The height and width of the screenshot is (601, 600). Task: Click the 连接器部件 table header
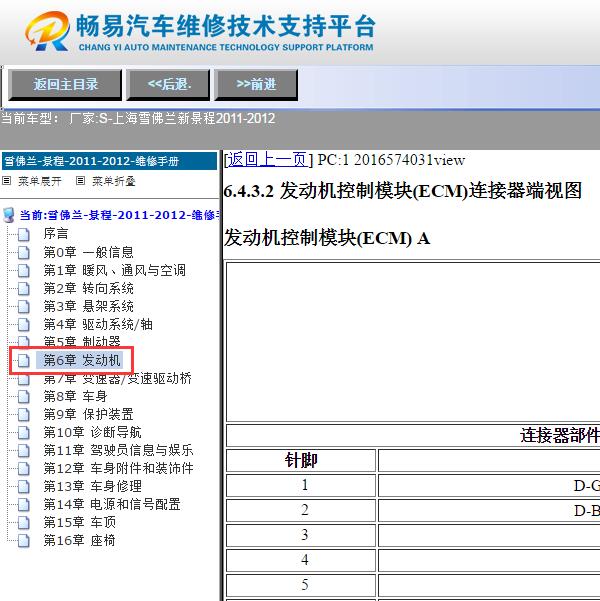click(x=560, y=435)
